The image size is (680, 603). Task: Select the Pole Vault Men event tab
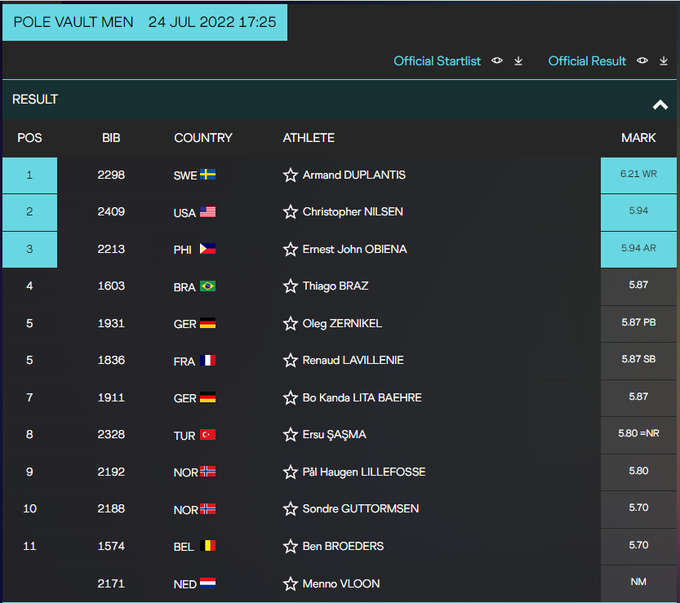point(144,22)
